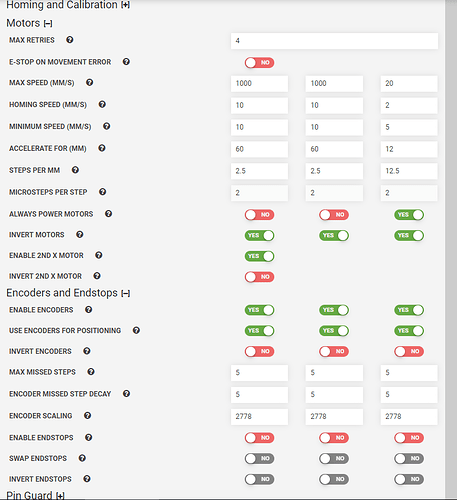The image size is (457, 500).
Task: Collapse the Motors section
Action: pos(48,24)
